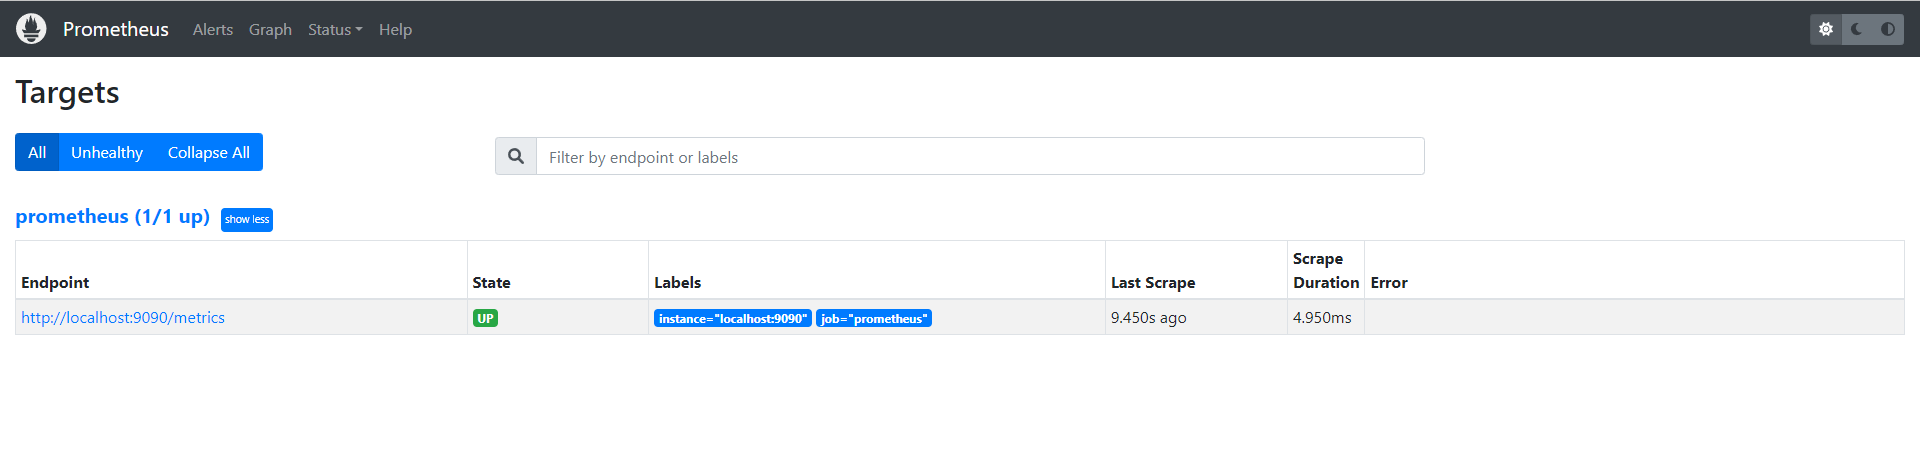This screenshot has height=468, width=1920.
Task: Switch to dark theme moon icon
Action: tap(1857, 29)
